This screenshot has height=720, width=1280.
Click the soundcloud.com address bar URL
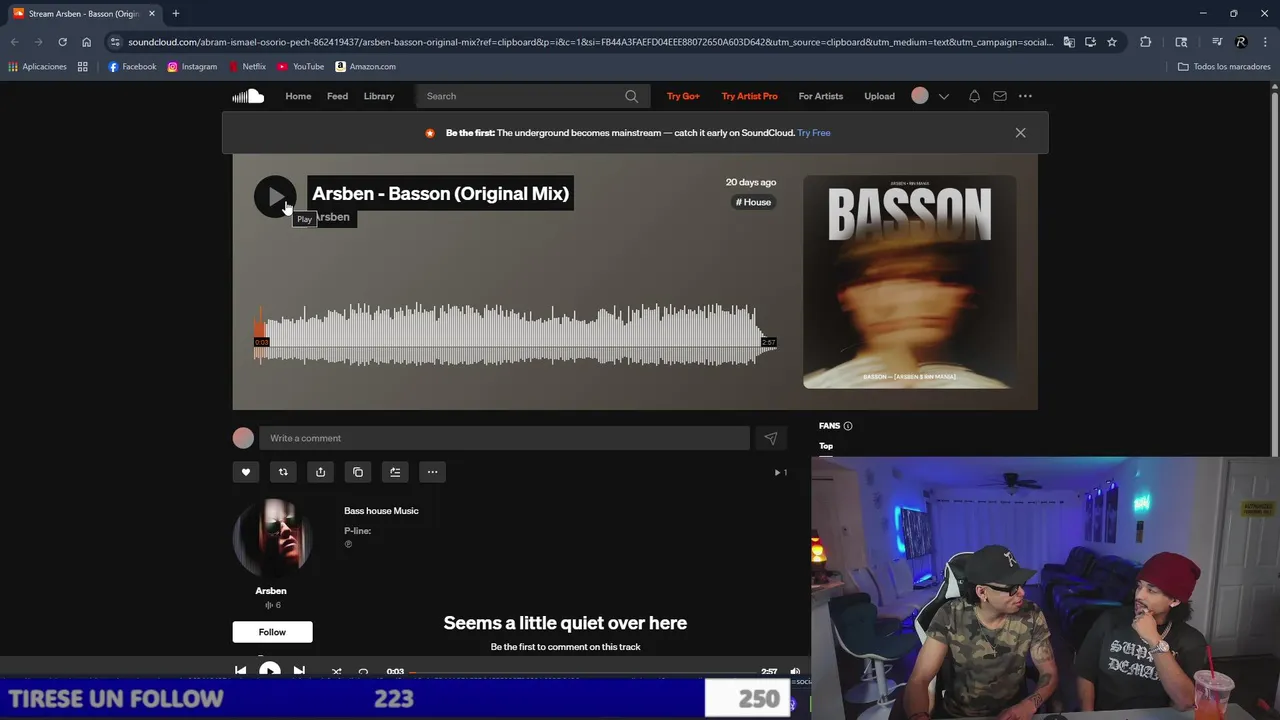[590, 42]
